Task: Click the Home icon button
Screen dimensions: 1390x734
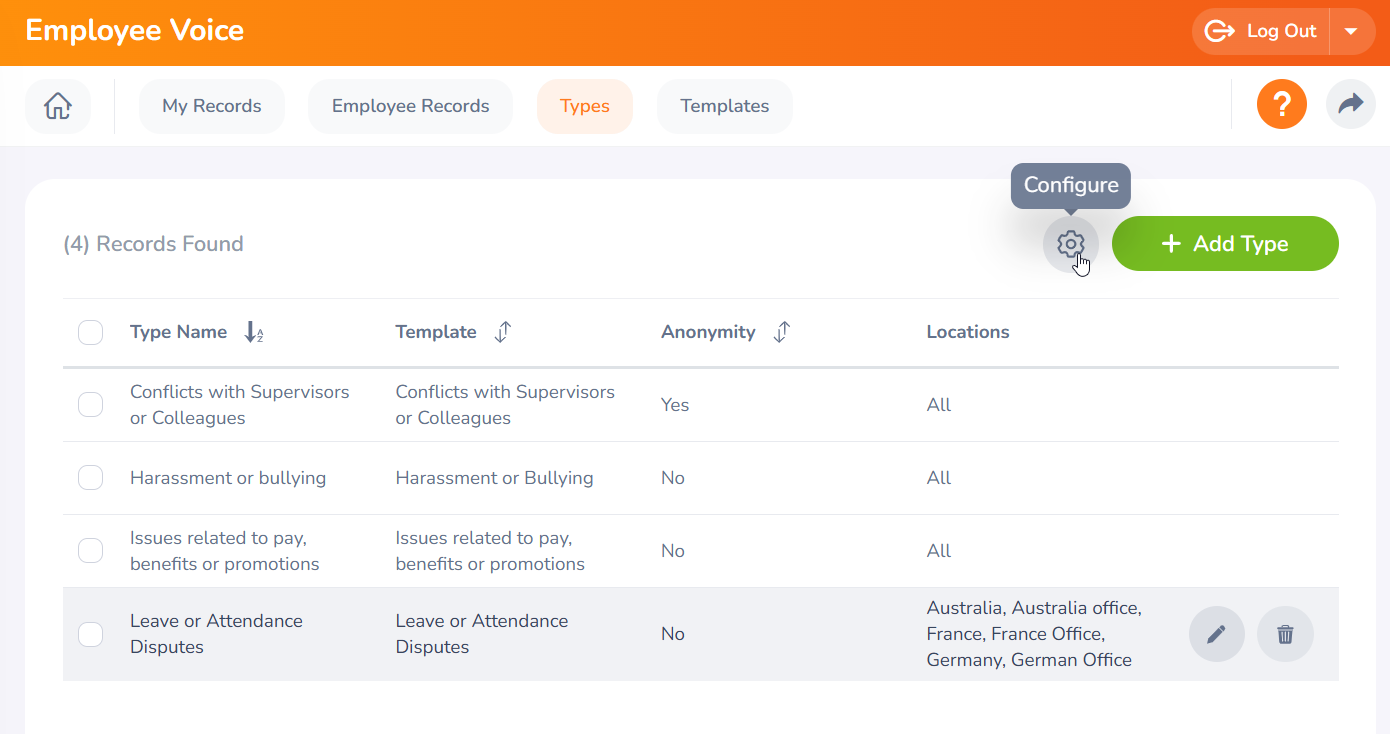Action: [58, 106]
